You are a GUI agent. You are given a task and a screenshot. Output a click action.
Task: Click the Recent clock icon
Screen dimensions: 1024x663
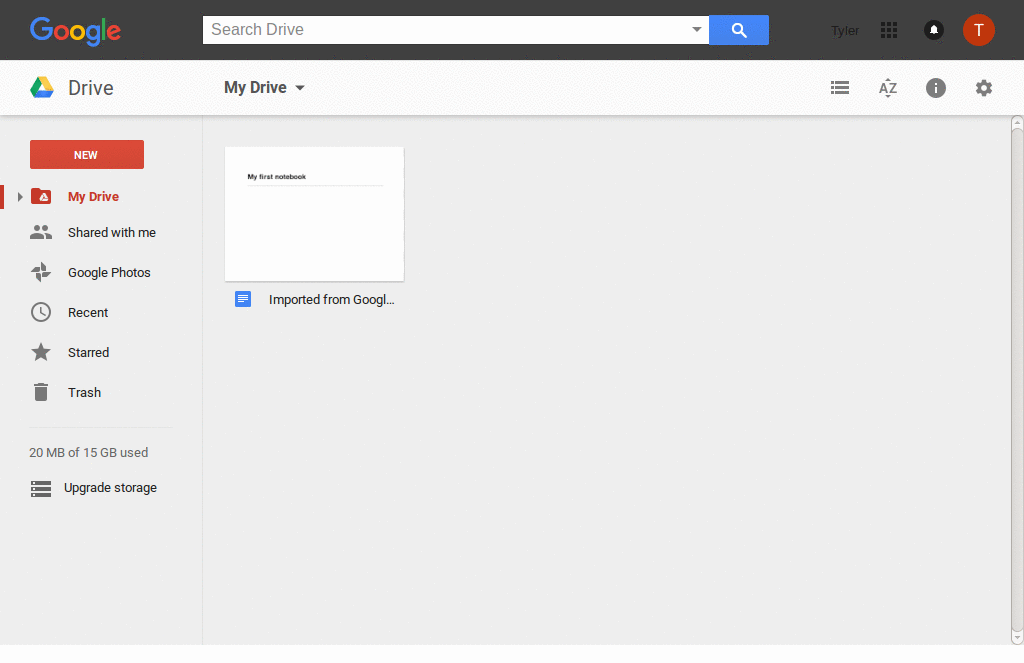click(41, 312)
